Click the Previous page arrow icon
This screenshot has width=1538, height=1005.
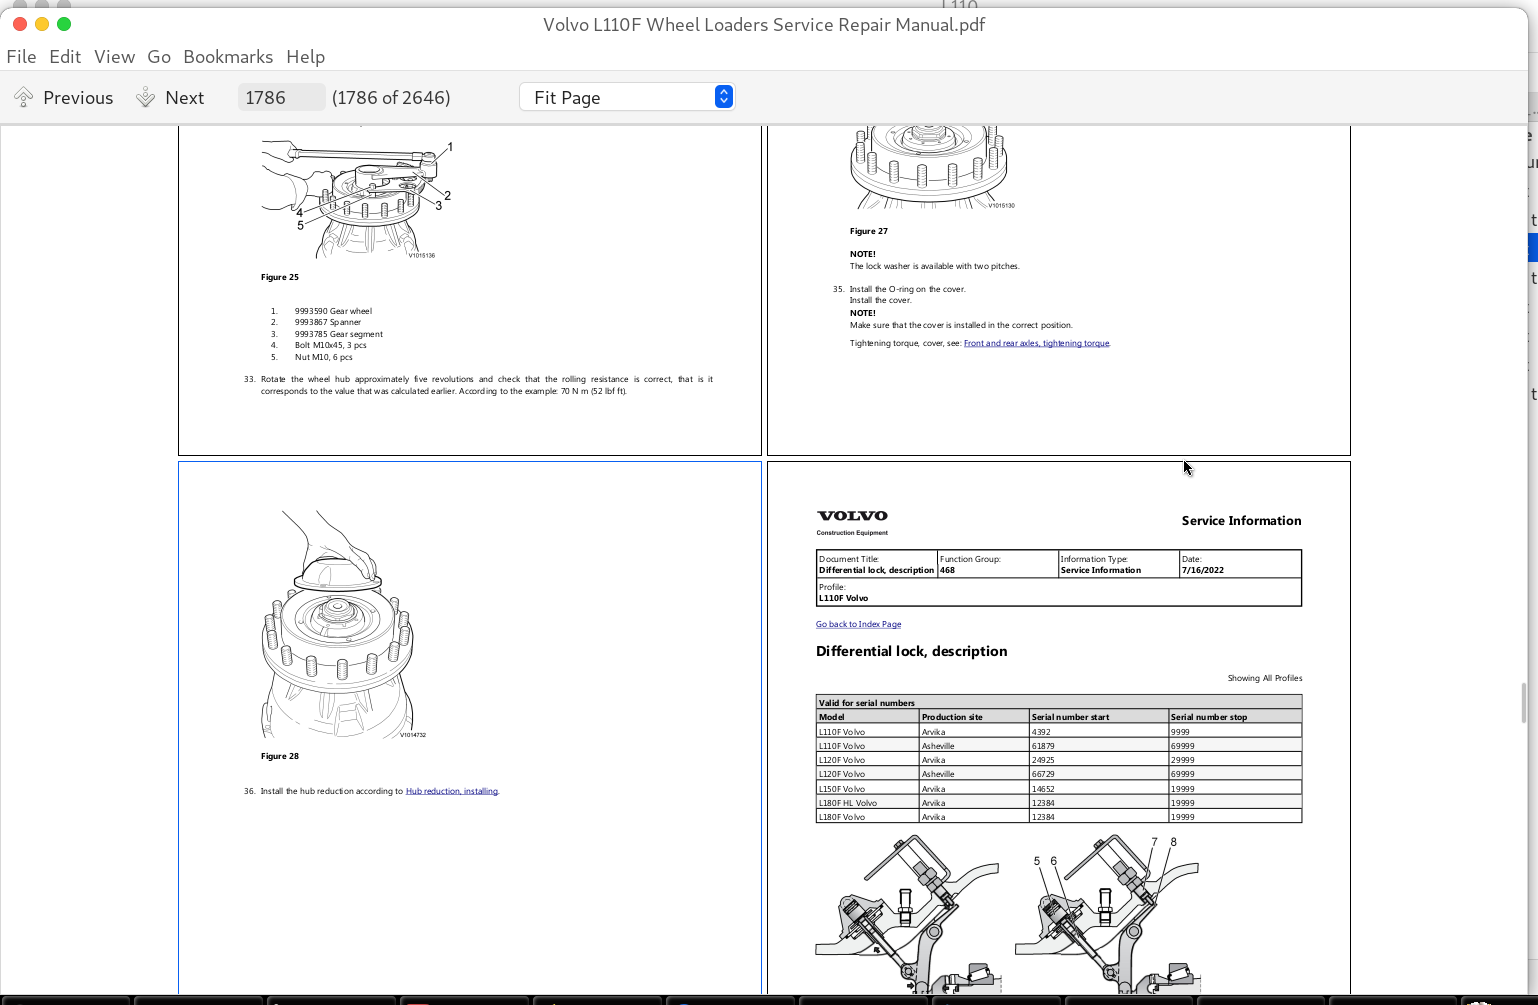click(22, 96)
